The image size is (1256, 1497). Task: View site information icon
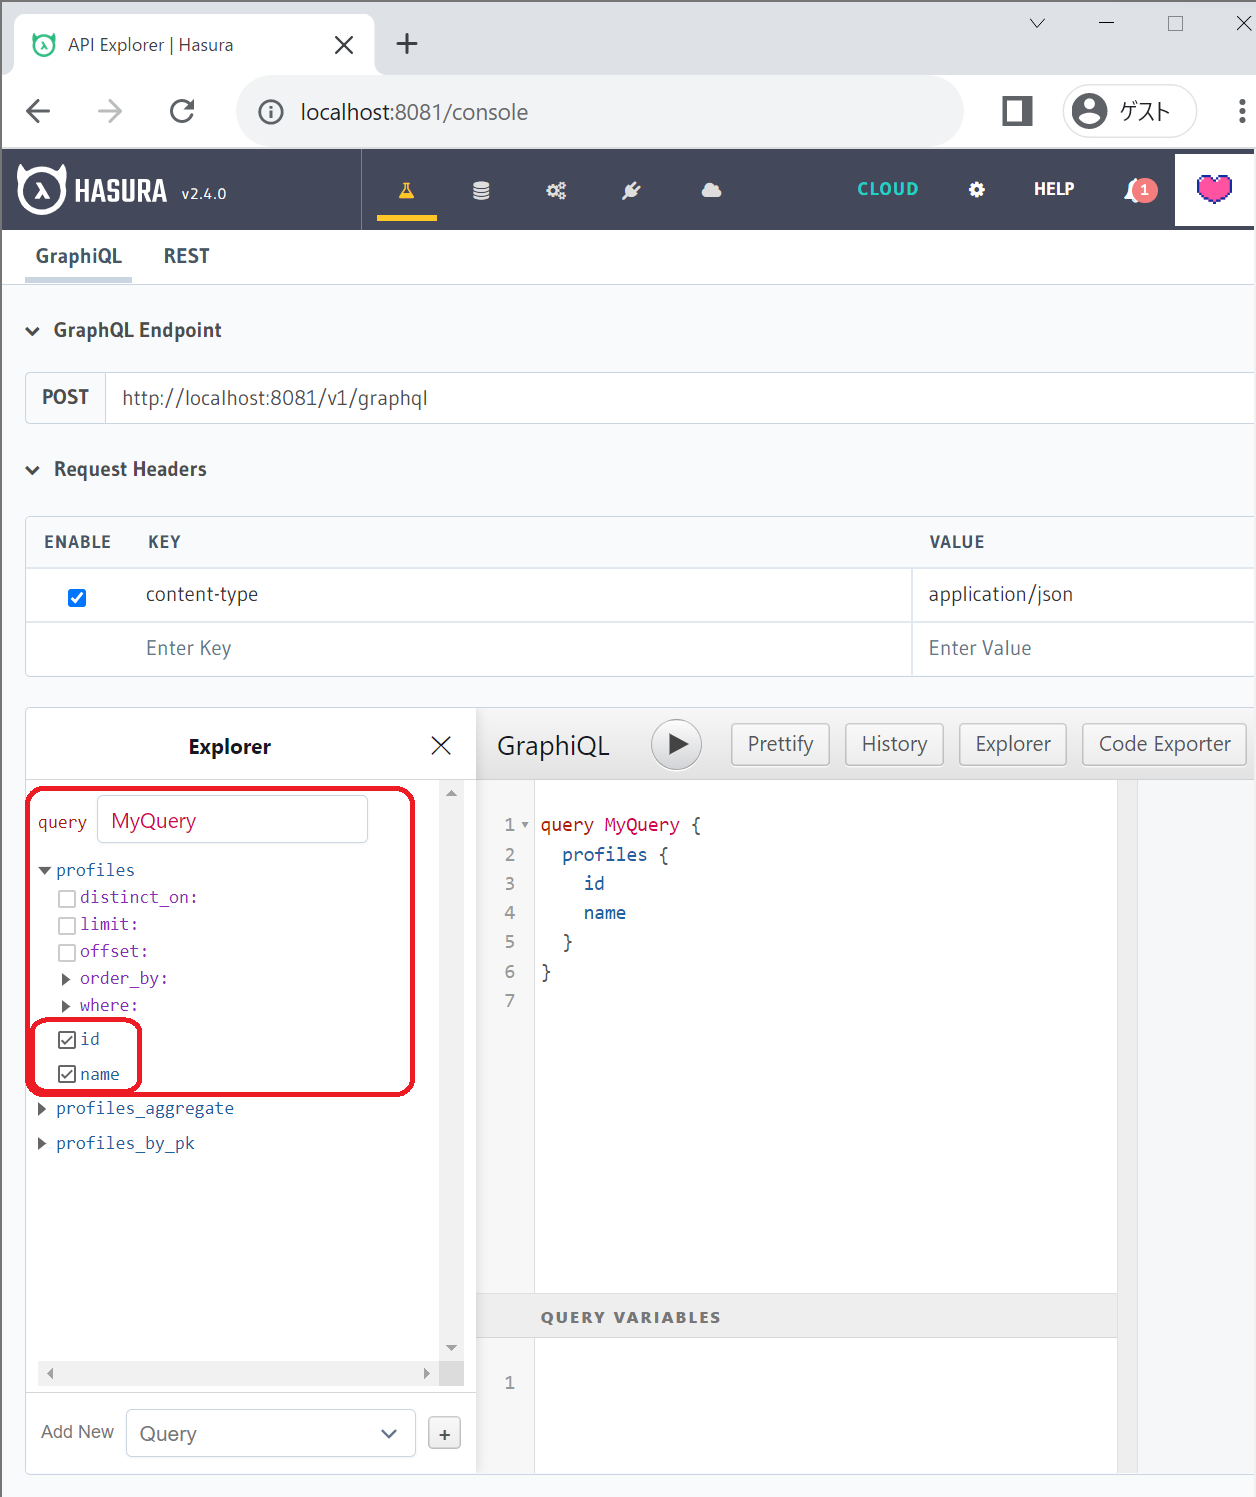coord(271,112)
